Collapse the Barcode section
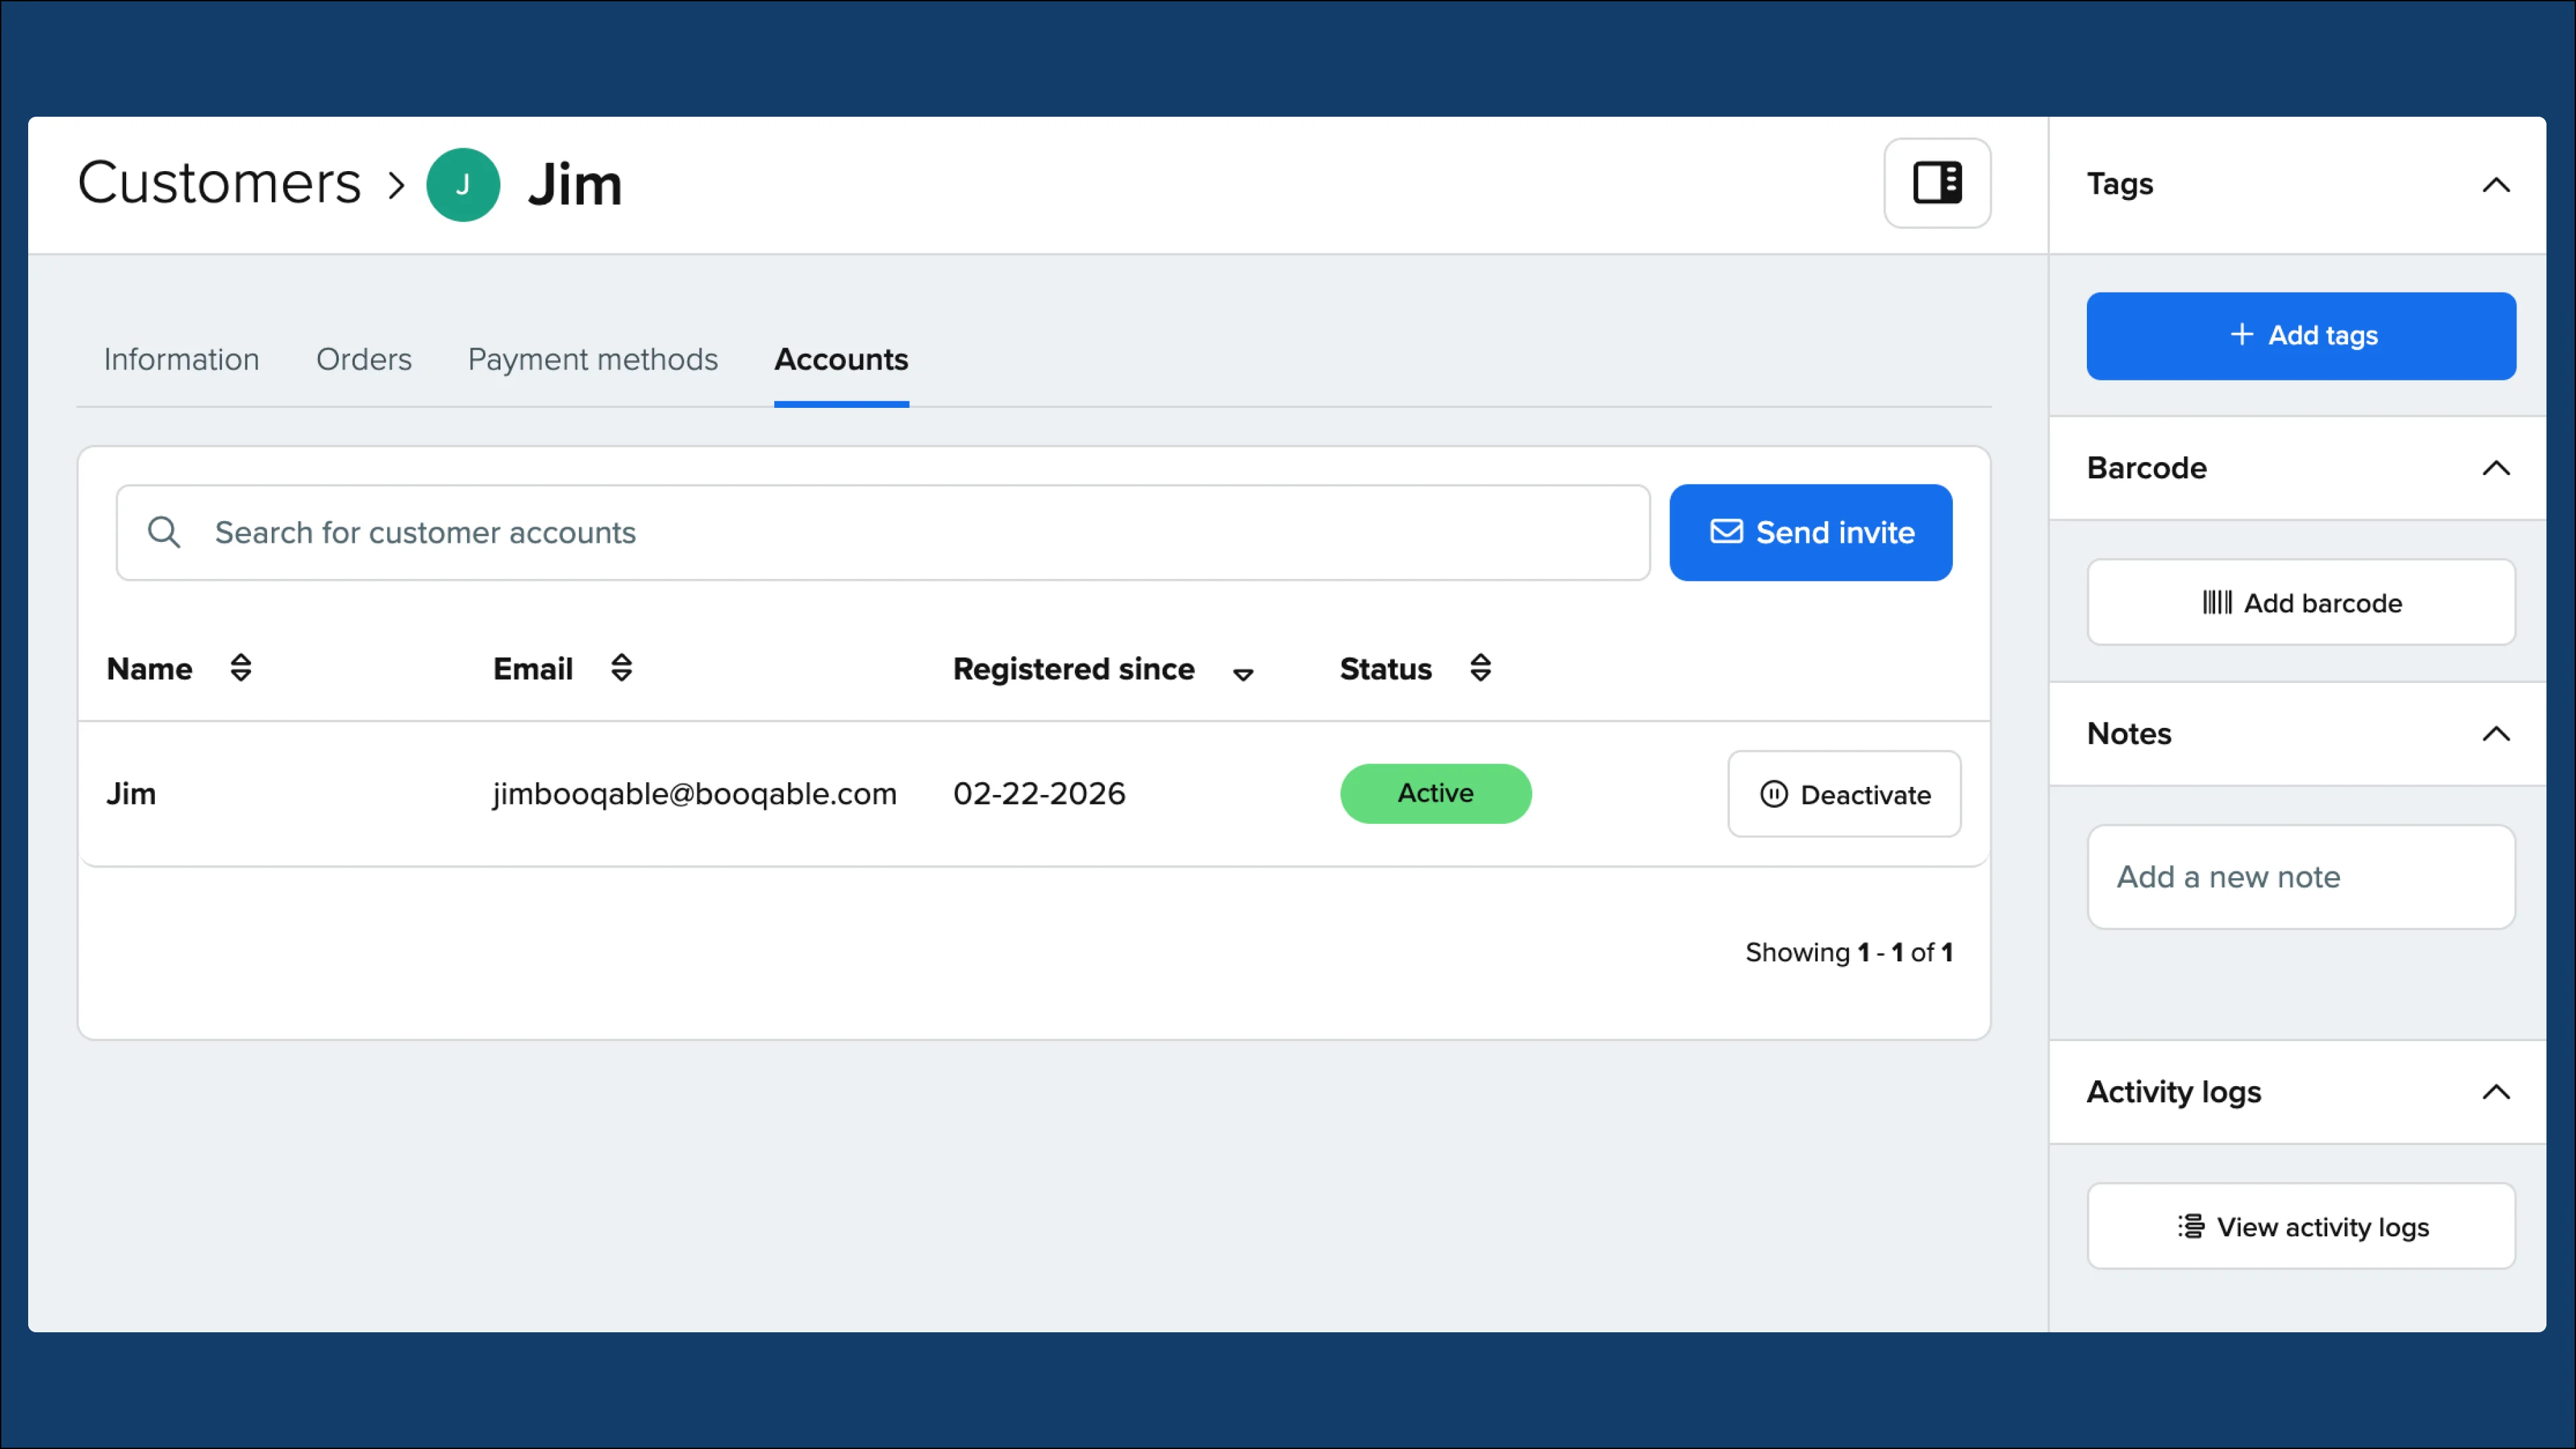The image size is (2576, 1449). coord(2497,468)
